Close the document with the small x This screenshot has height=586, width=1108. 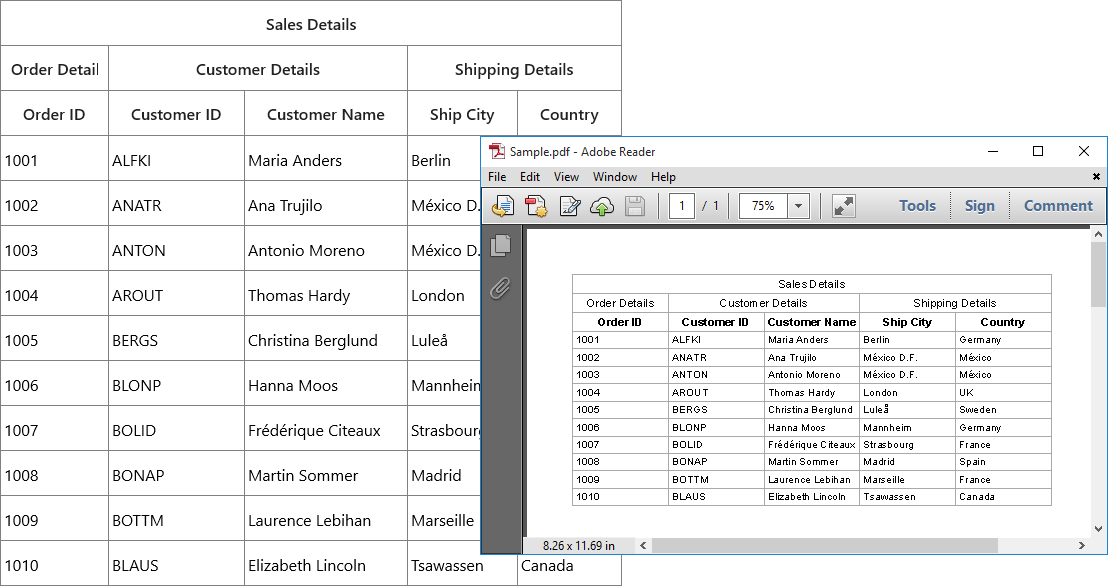pyautogui.click(x=1096, y=177)
